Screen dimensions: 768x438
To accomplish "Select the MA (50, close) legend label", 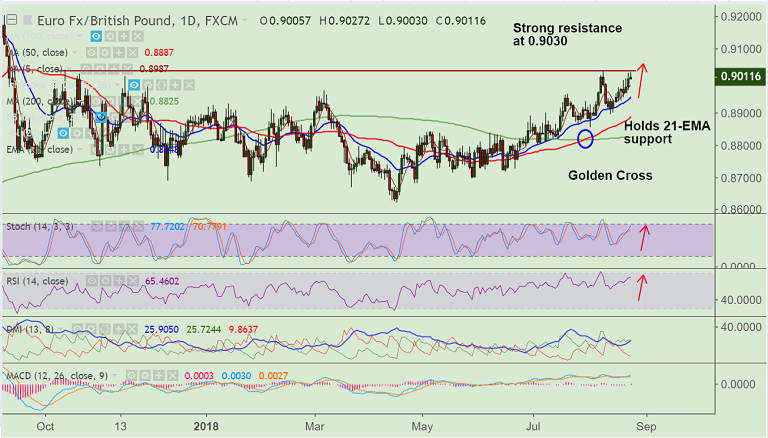I will coord(37,52).
